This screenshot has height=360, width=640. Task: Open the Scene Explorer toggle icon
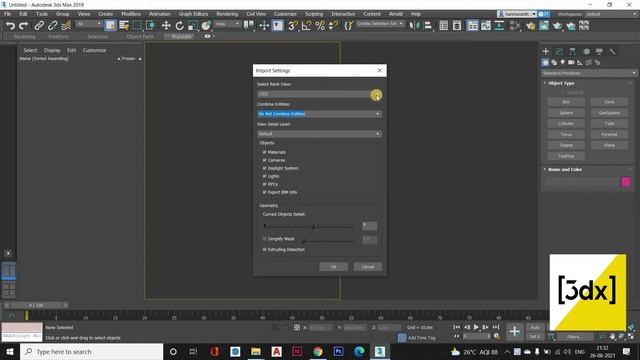pos(443,26)
